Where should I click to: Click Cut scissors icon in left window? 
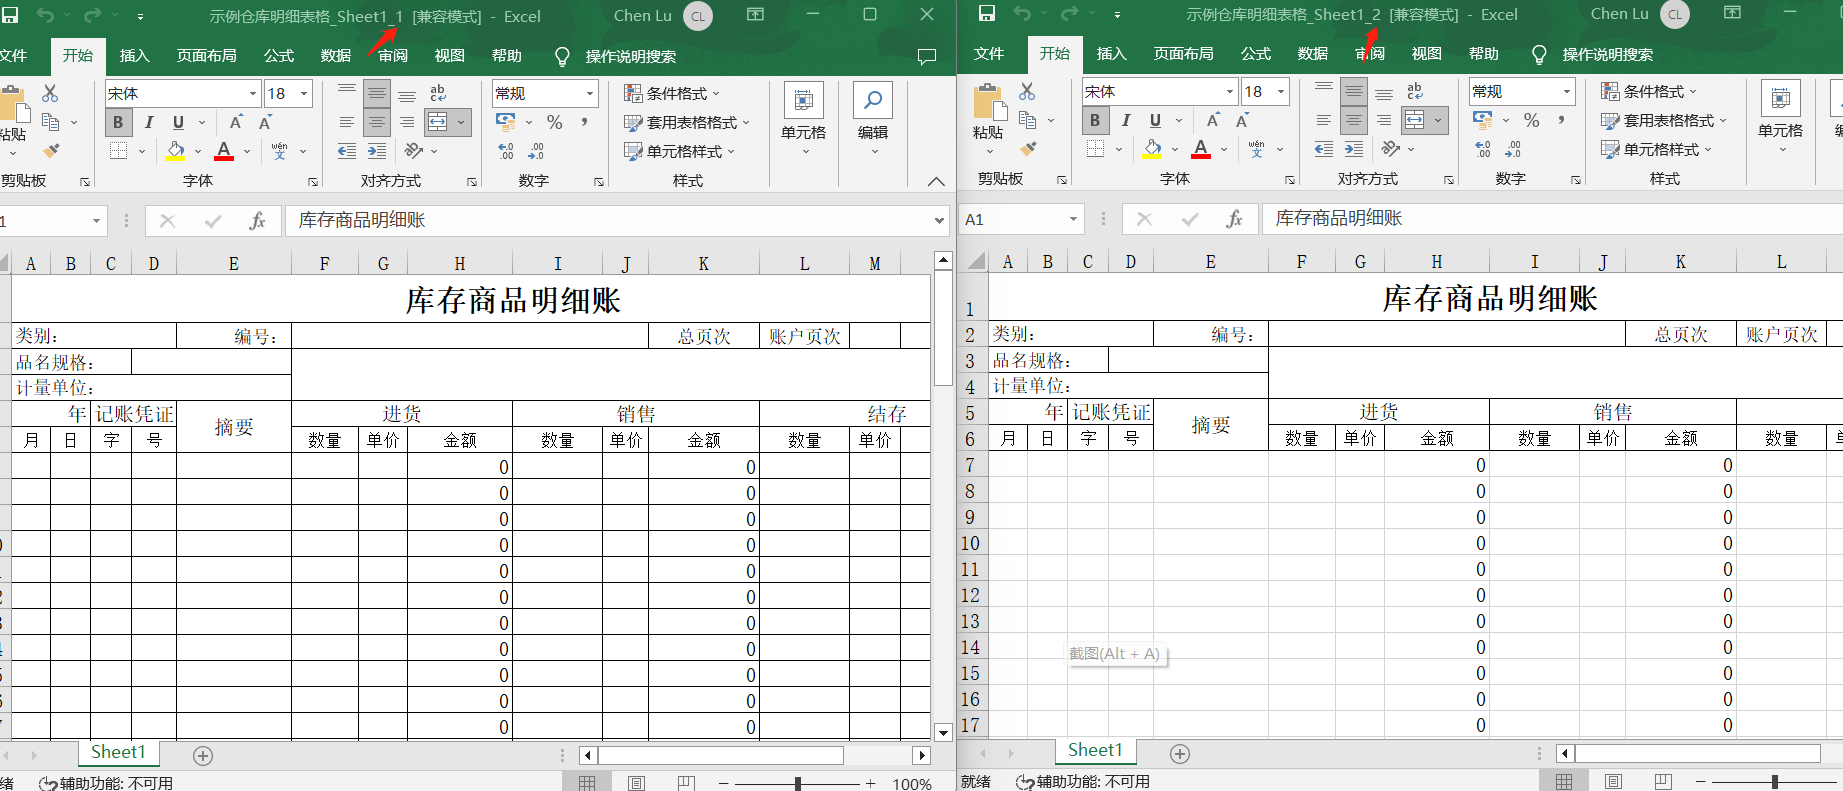coord(50,93)
